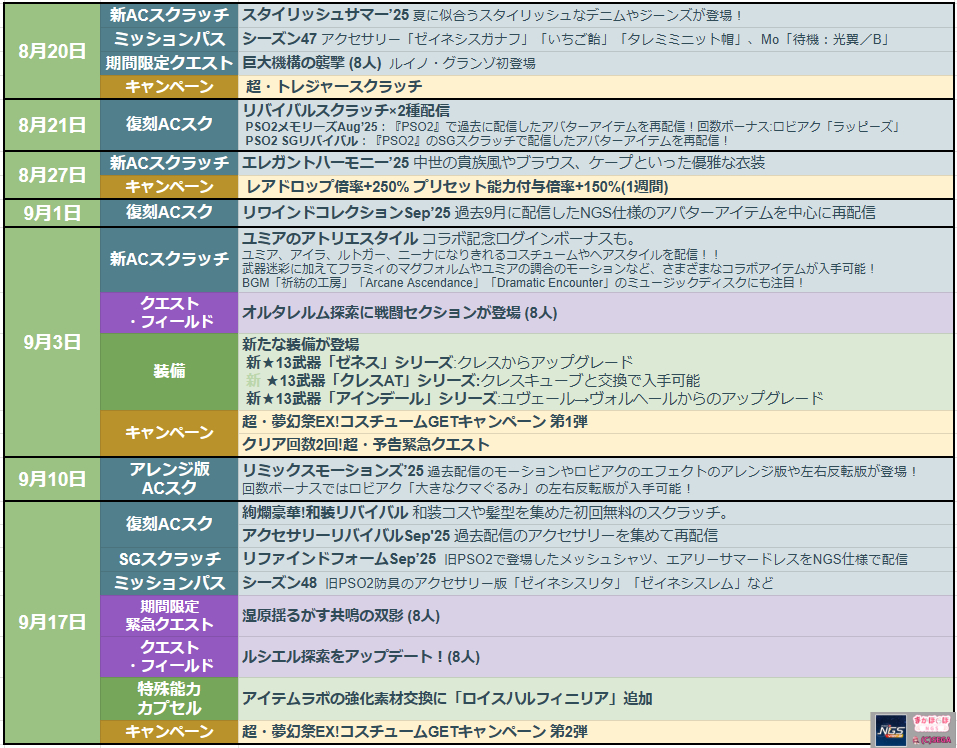Screen dimensions: 957x748
Task: Click the "期間限定クエスト" category cell
Action: 169,63
